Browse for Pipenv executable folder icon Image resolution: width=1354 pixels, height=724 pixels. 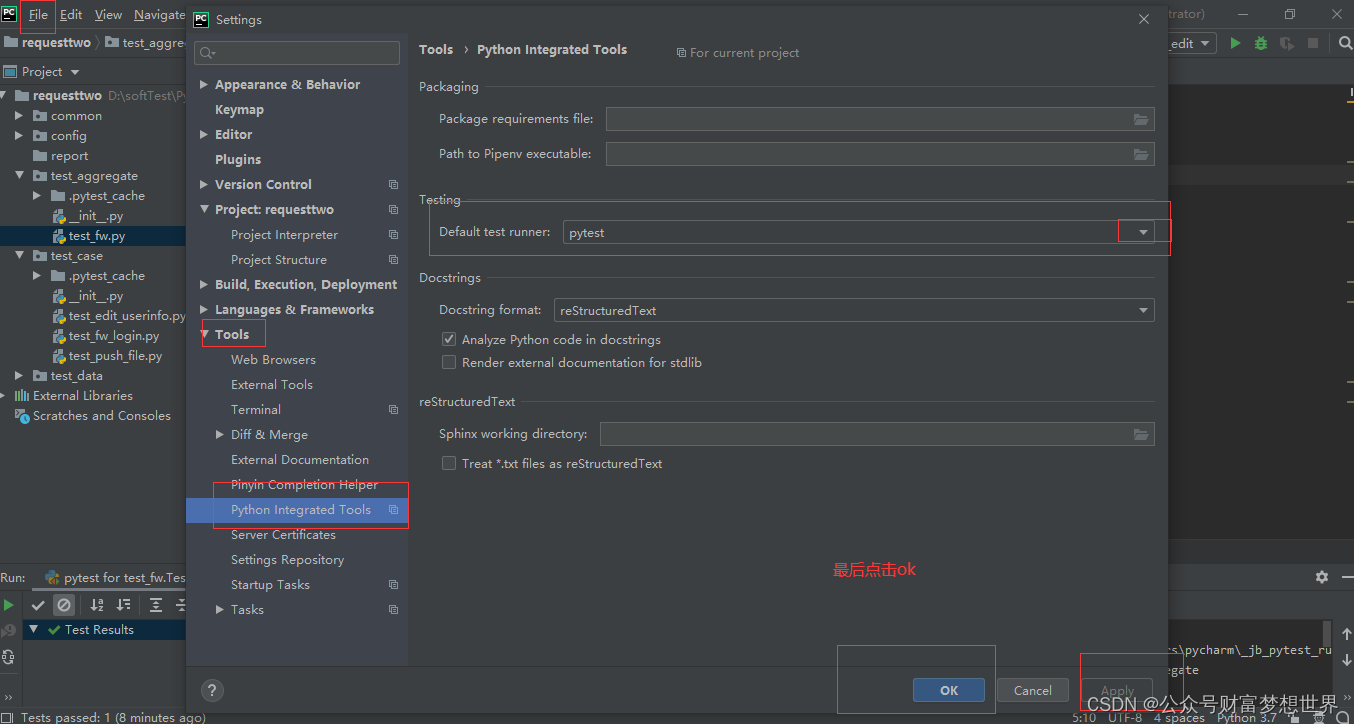coord(1141,154)
